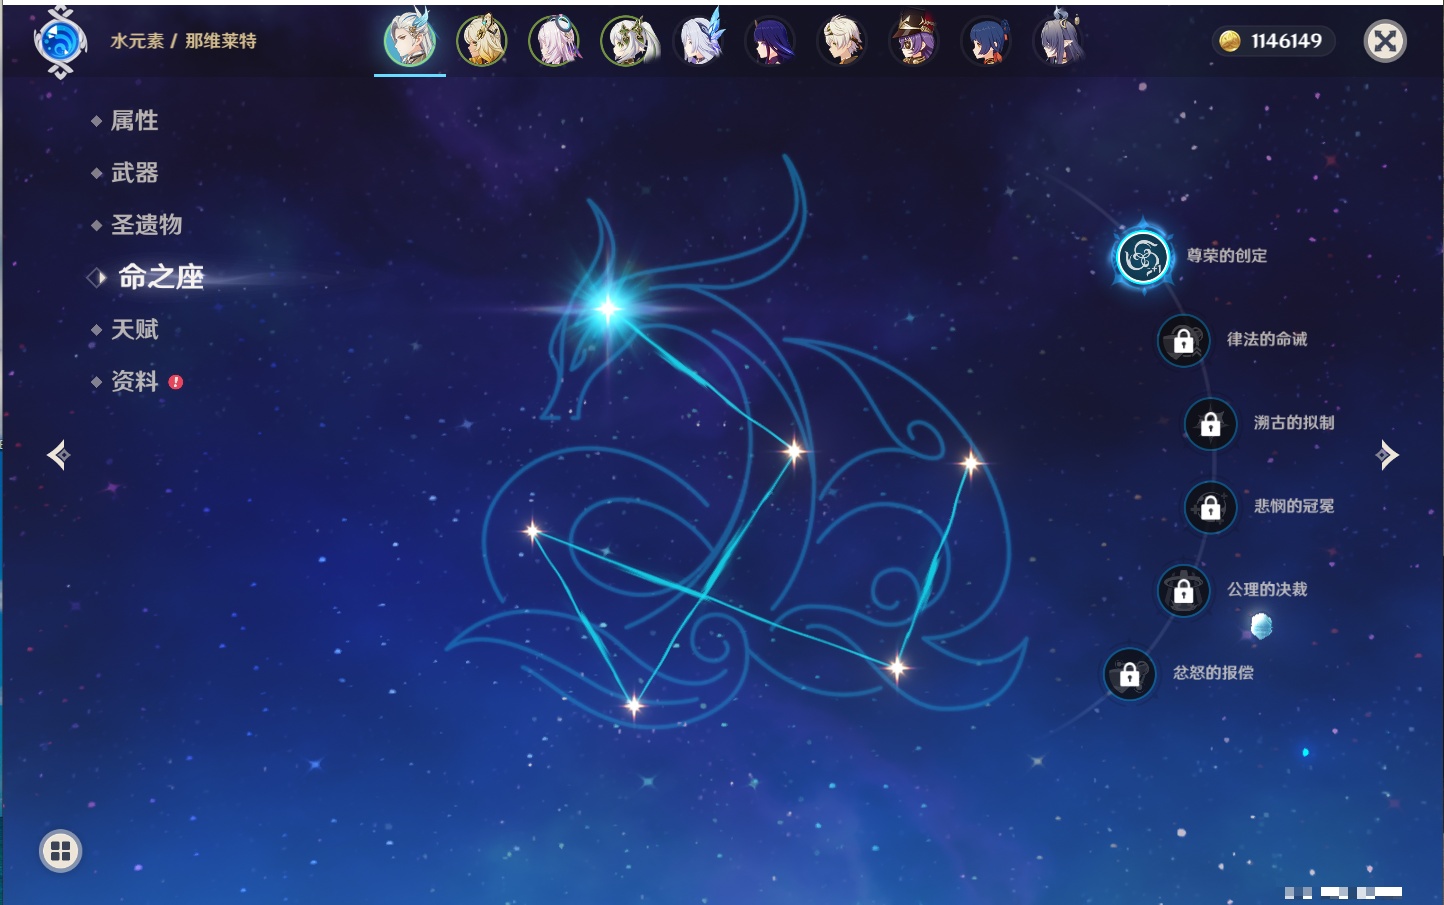Click the lock icon beside 悲悯的冠冕
This screenshot has width=1444, height=905.
(x=1210, y=507)
